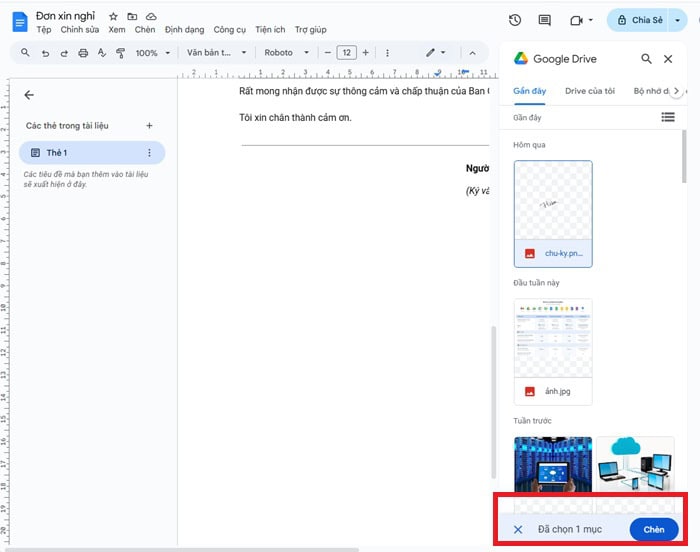
Task: Click the paint format roller icon
Action: coord(120,53)
